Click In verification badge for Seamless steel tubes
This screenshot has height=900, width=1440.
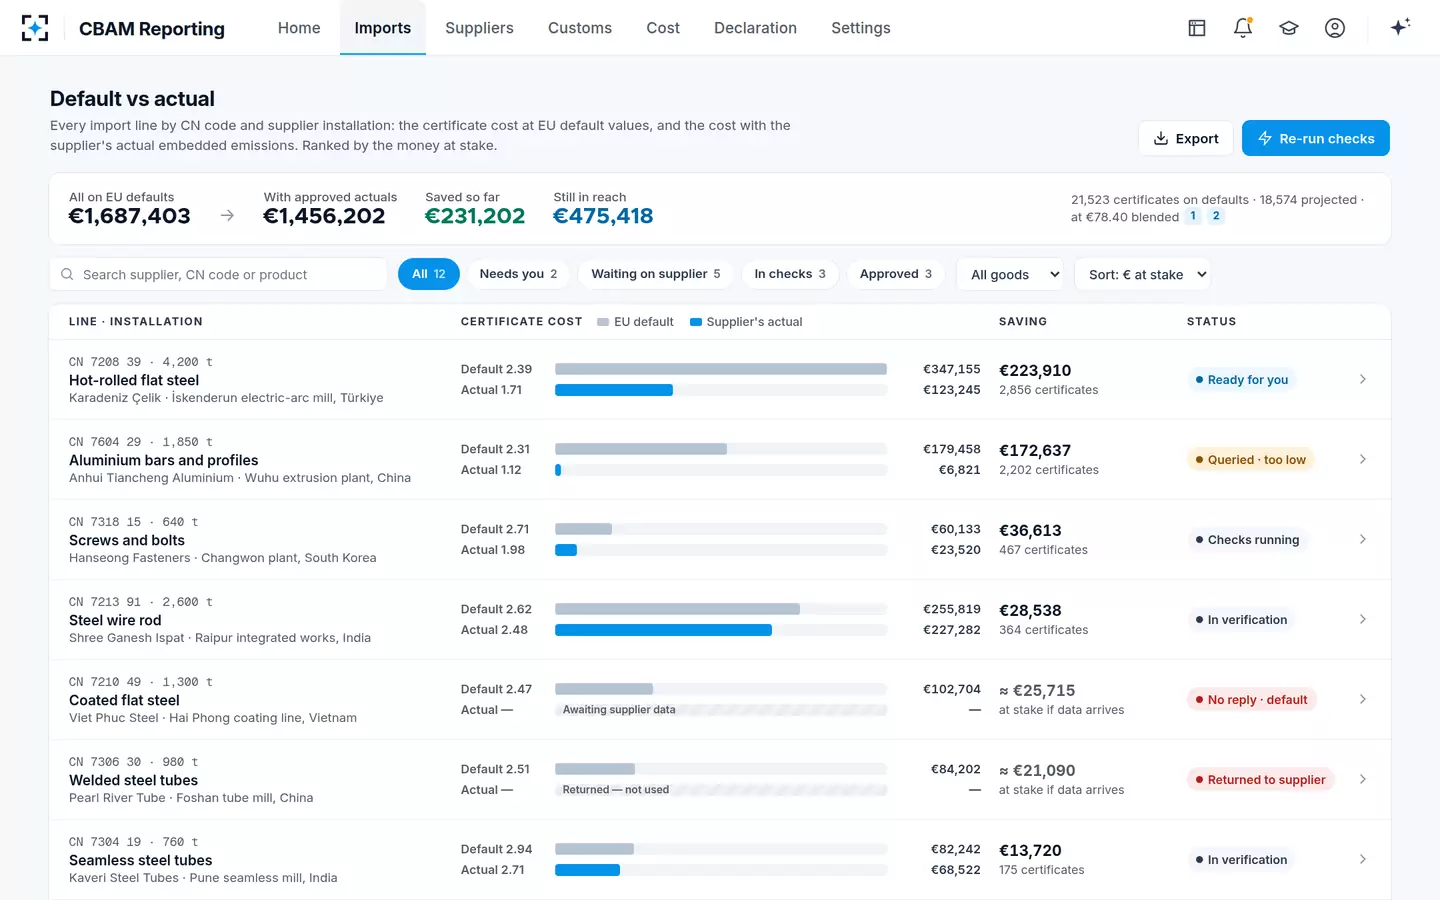[1242, 859]
